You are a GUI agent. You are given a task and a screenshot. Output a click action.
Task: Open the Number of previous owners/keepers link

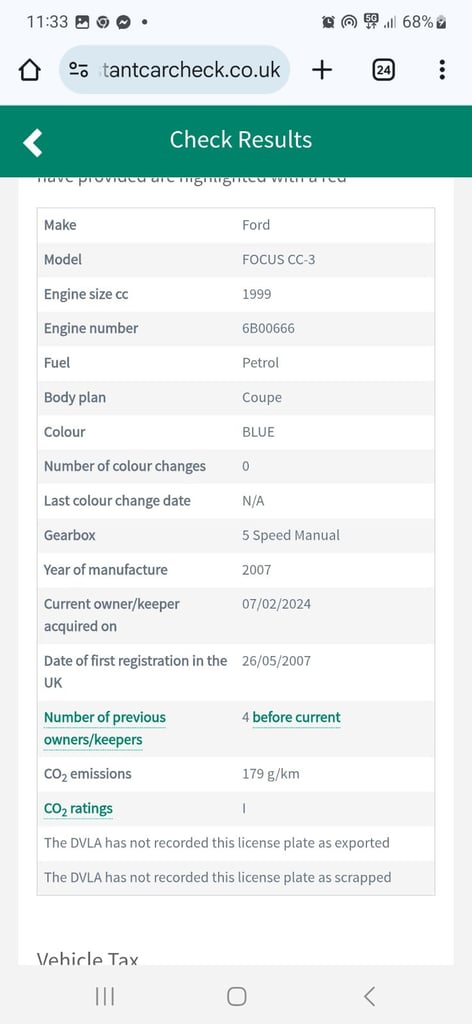coord(104,728)
